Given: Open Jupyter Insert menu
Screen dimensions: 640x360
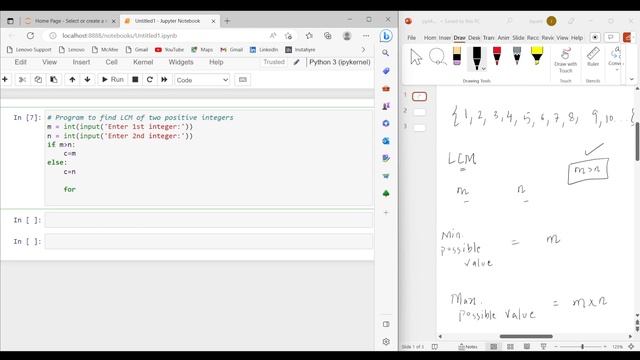Looking at the screenshot, I should click(x=81, y=62).
